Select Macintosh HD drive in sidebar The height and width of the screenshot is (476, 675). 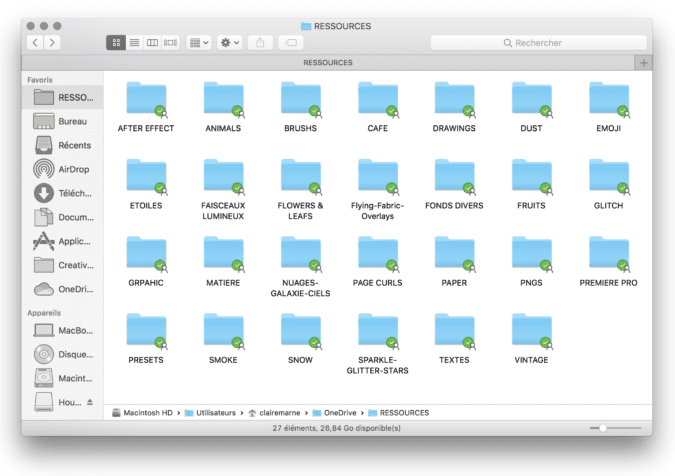click(63, 378)
